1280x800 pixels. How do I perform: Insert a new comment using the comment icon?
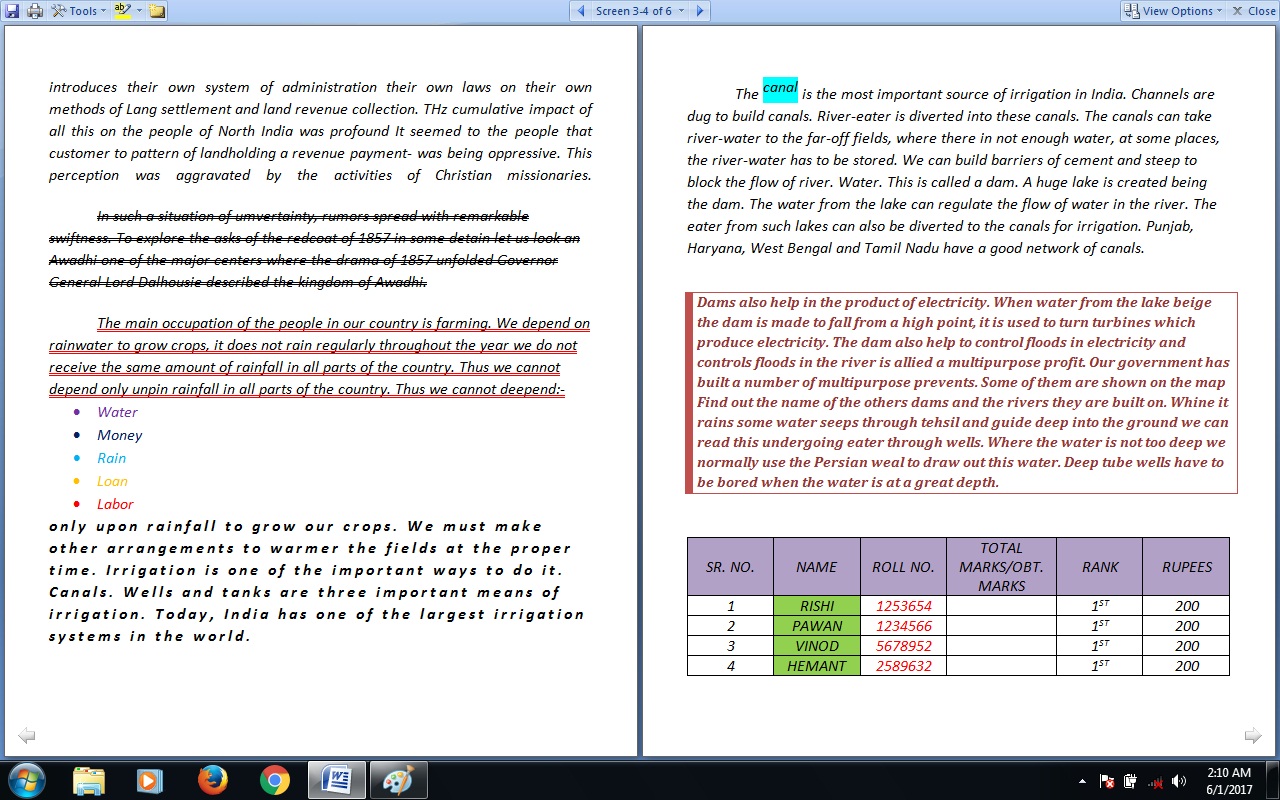pos(156,10)
